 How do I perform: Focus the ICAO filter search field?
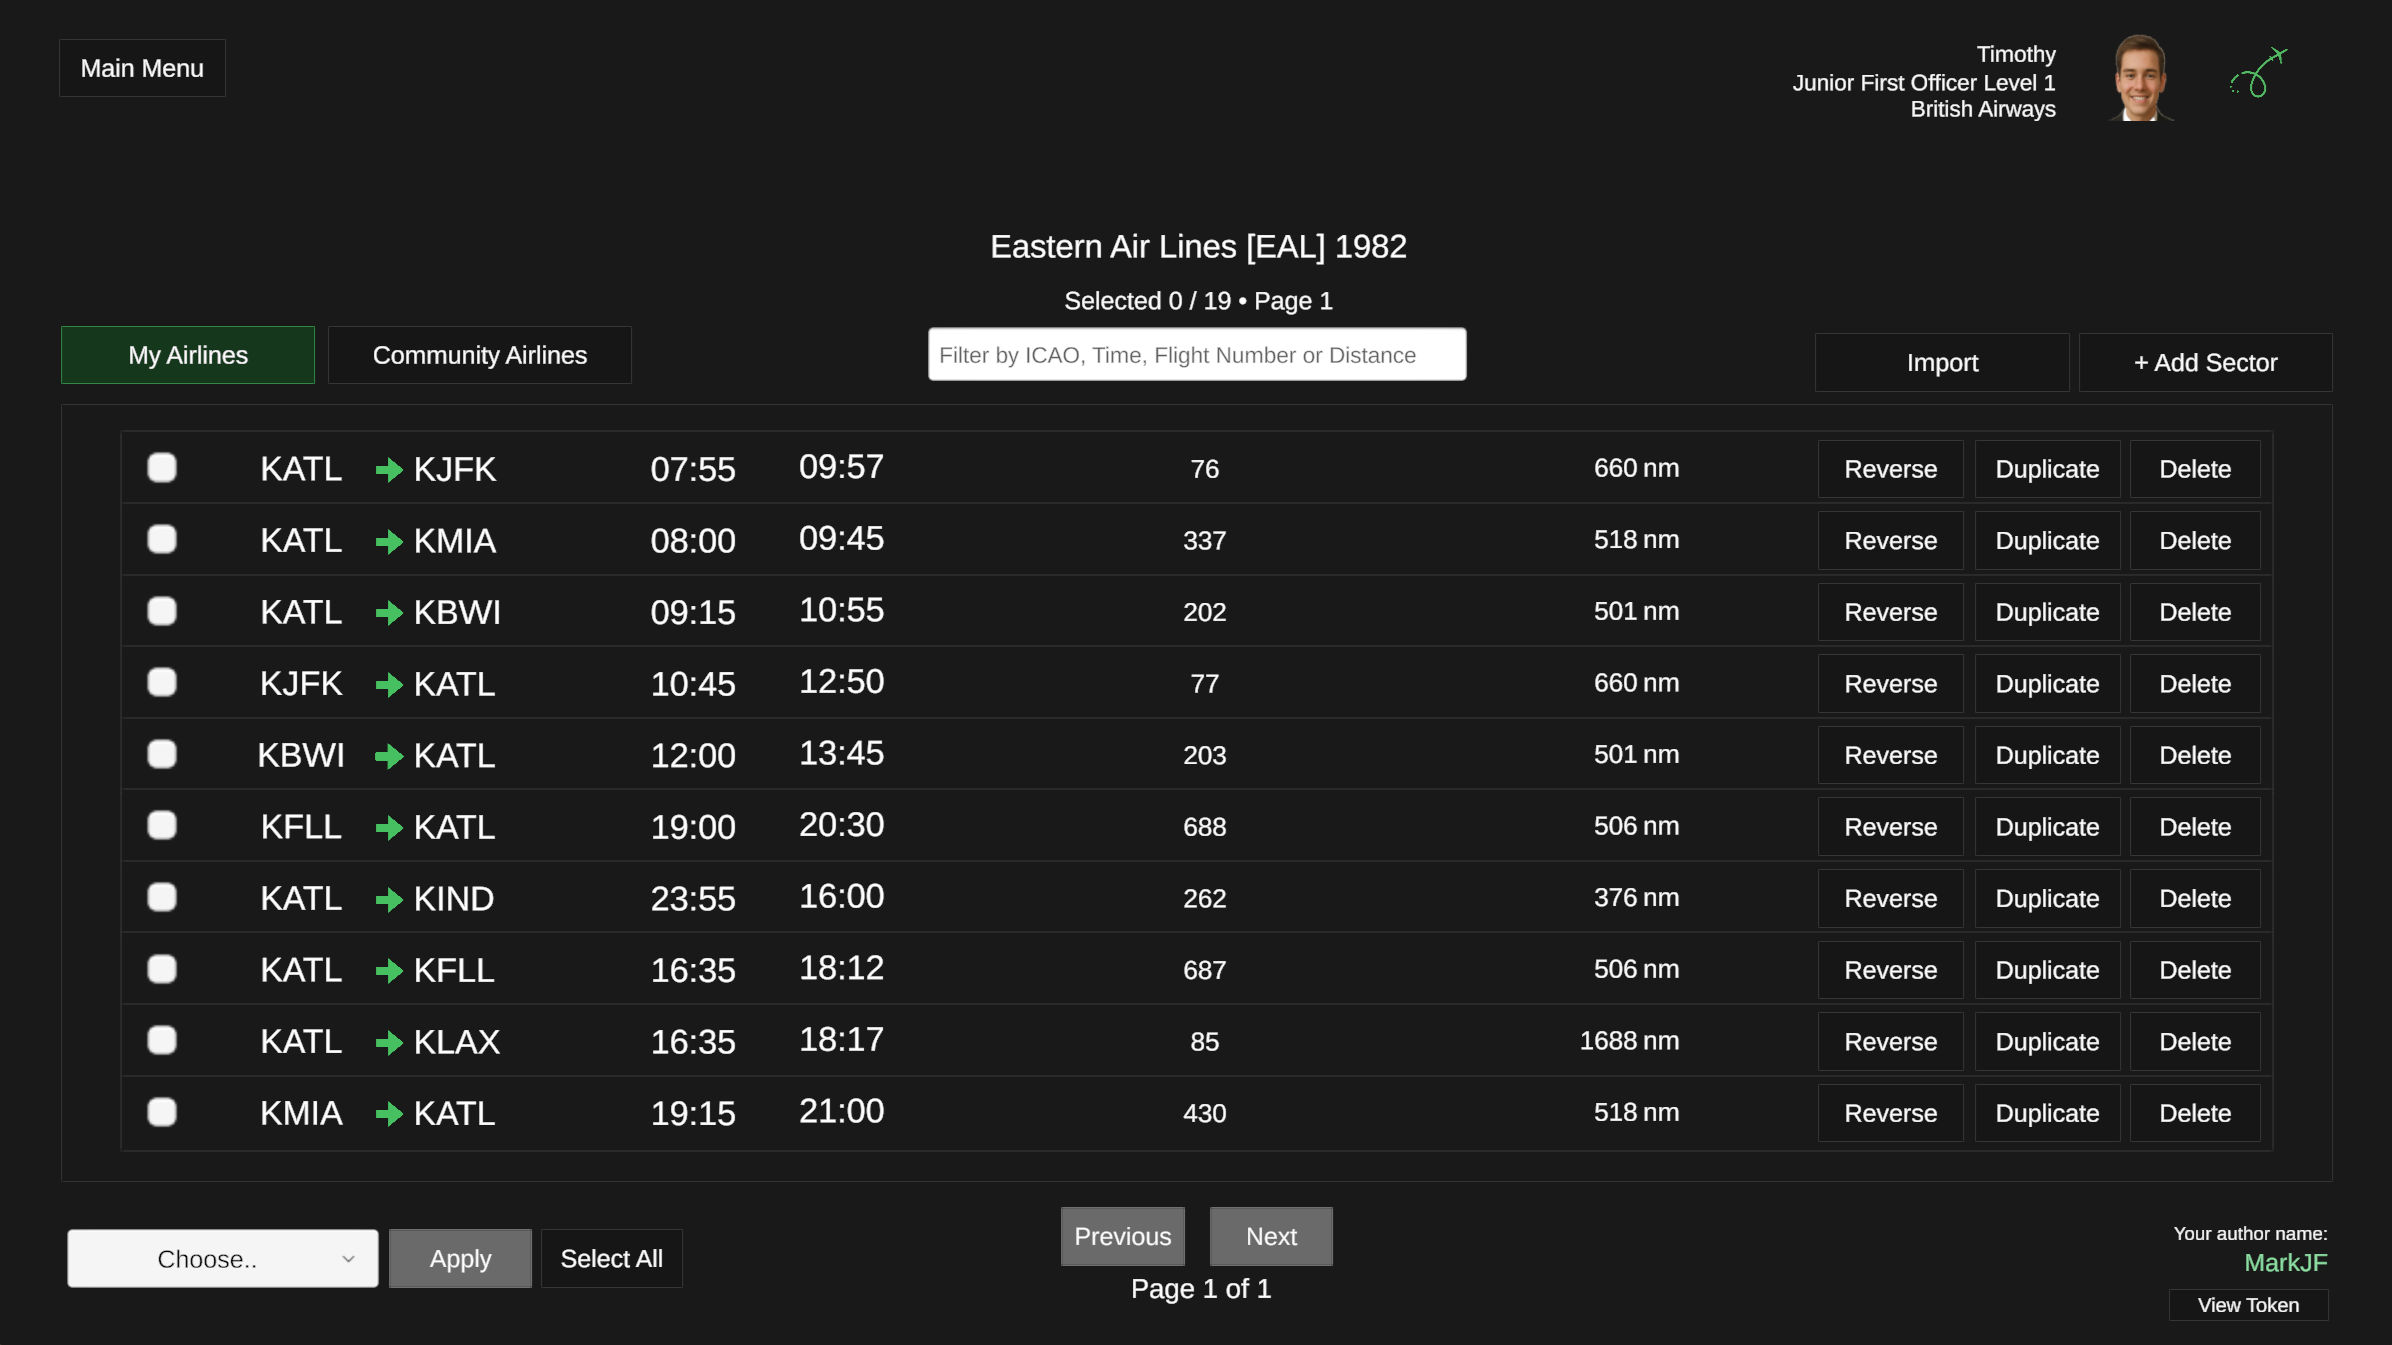click(x=1196, y=355)
